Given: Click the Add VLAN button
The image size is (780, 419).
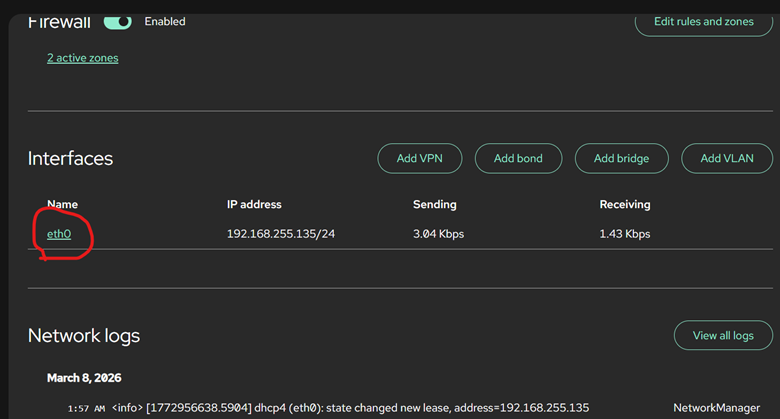Looking at the screenshot, I should (727, 158).
